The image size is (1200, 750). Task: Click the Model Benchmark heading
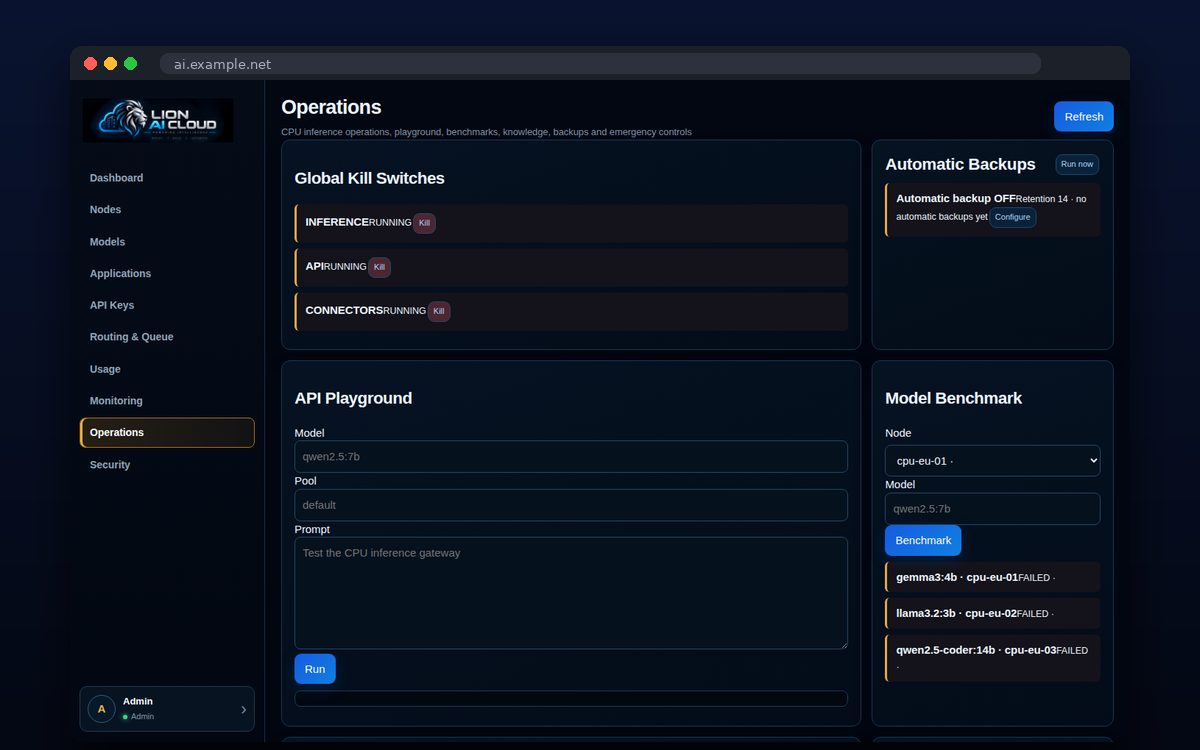(954, 398)
